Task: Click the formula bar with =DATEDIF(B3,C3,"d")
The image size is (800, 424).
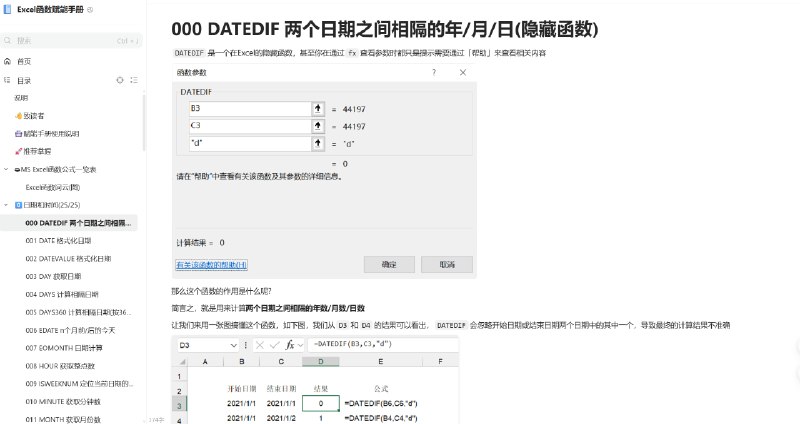Action: [x=383, y=344]
